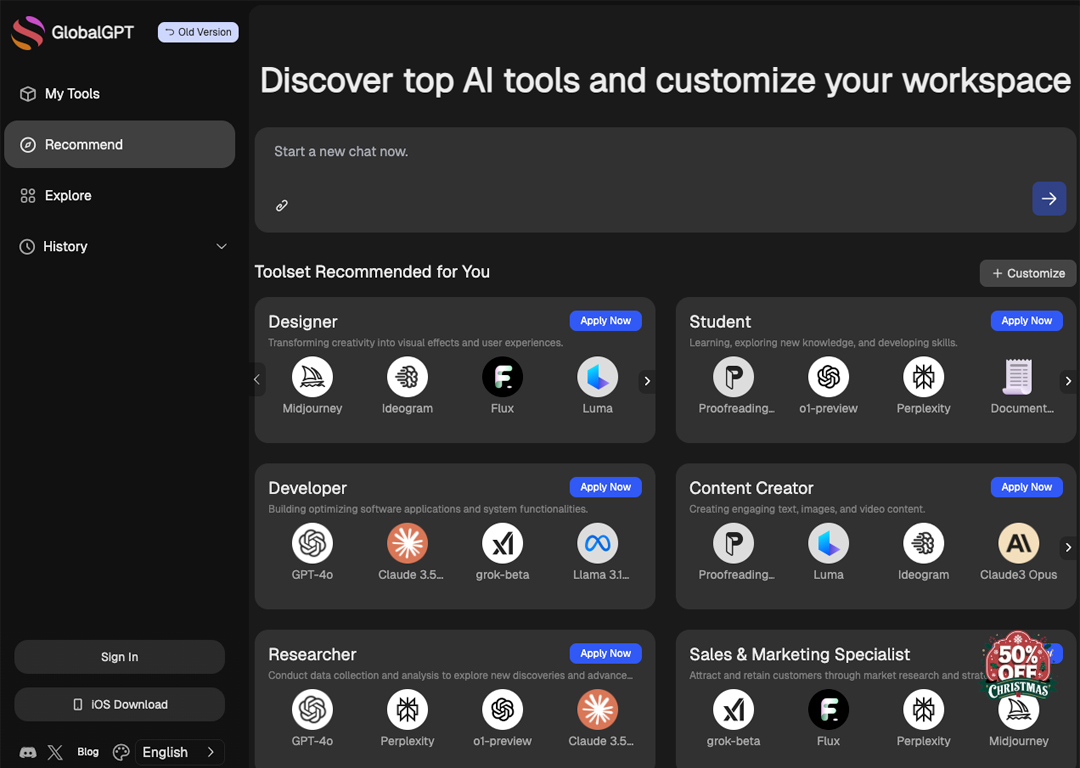This screenshot has width=1080, height=768.
Task: Apply the Student toolset
Action: [1026, 321]
